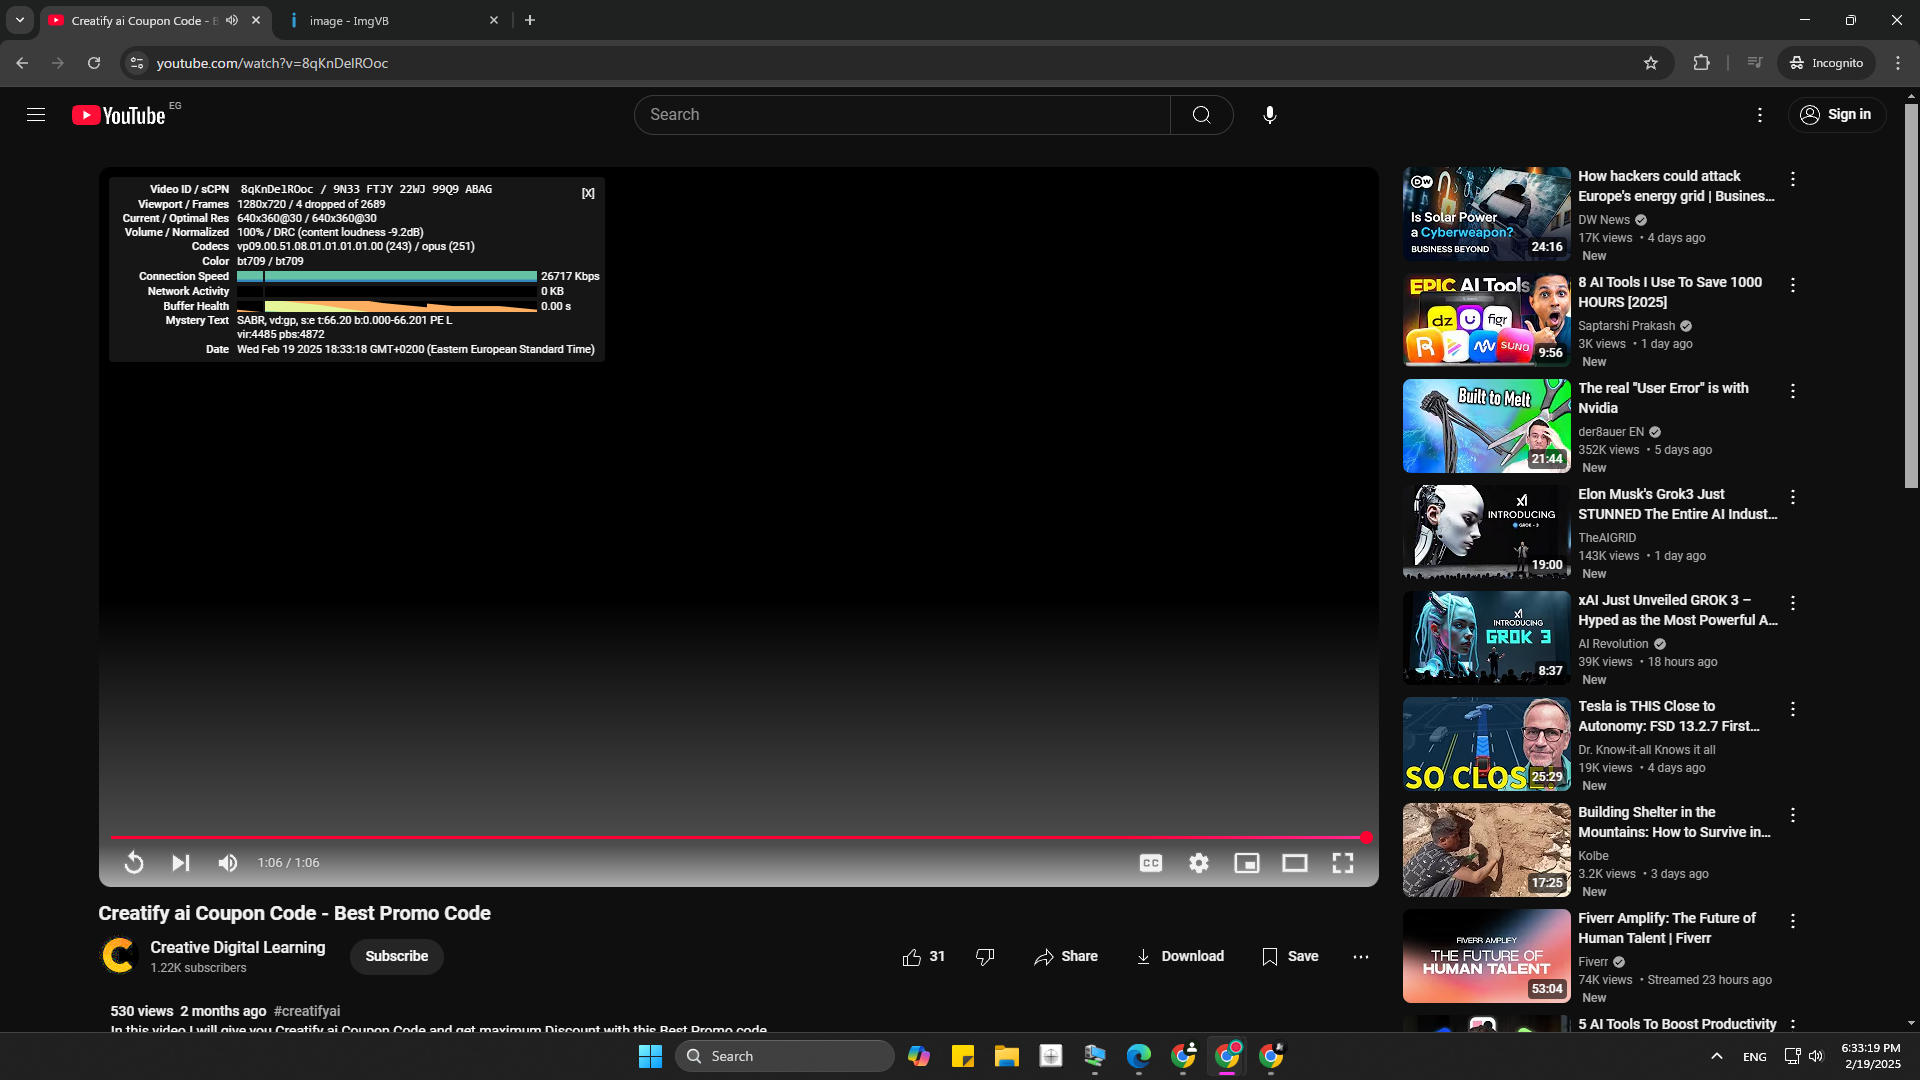Enter fullscreen mode
The height and width of the screenshot is (1080, 1920).
(1343, 863)
